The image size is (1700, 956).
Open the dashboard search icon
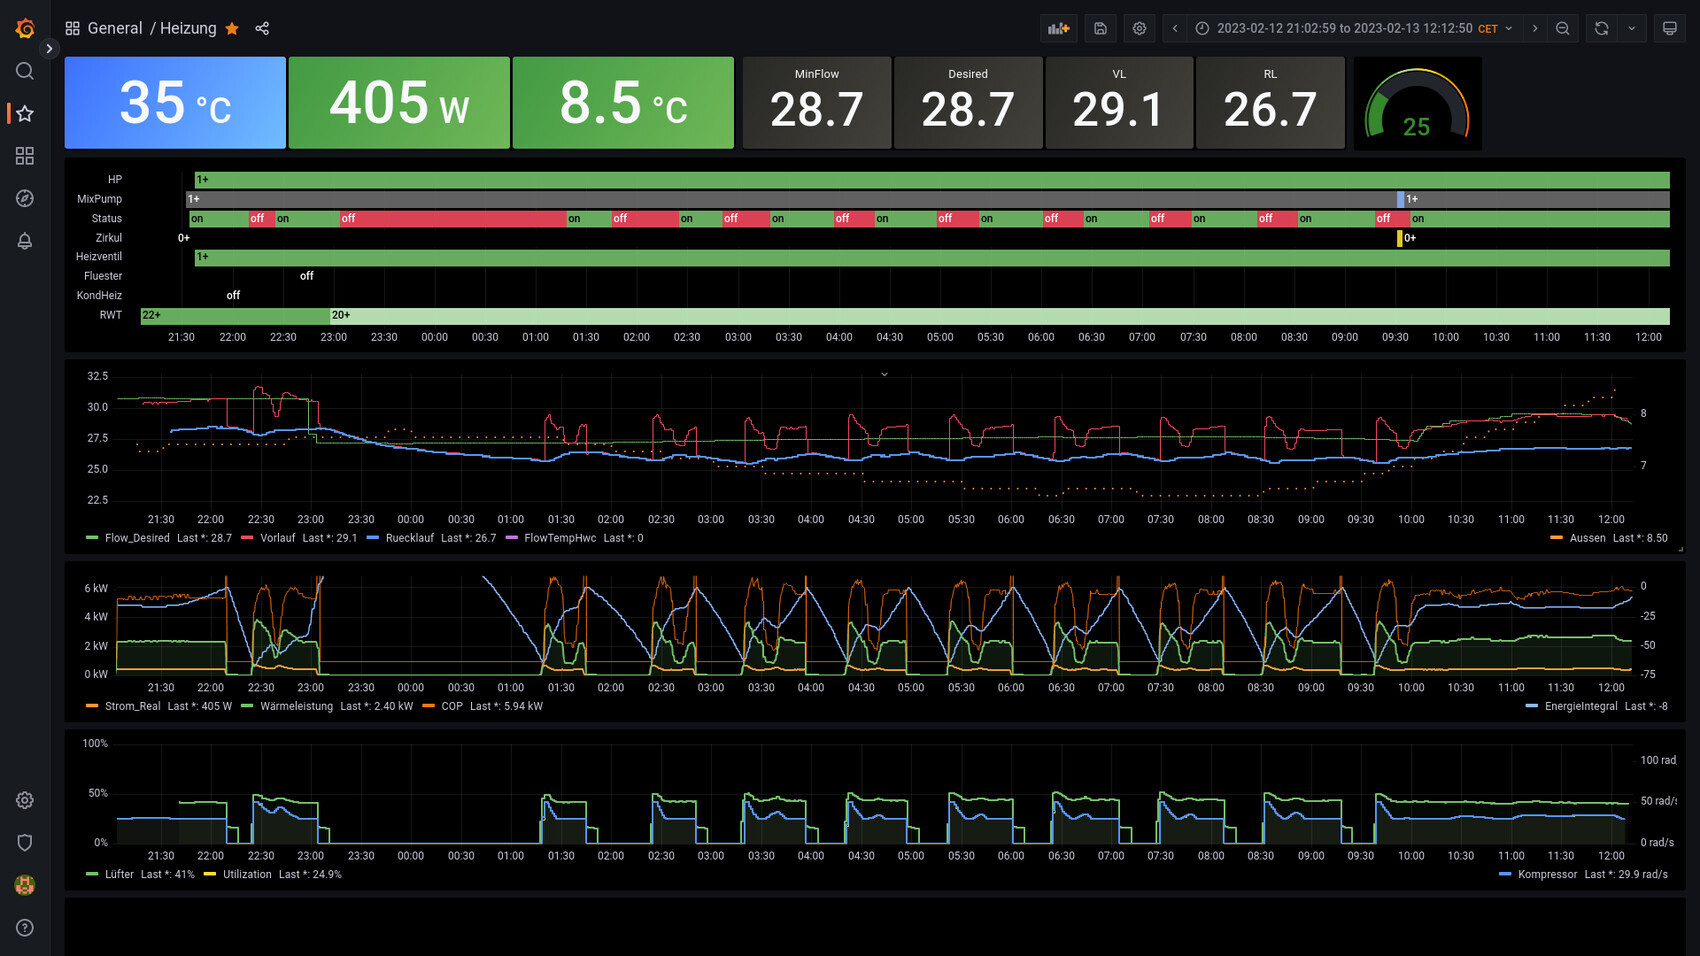(25, 71)
